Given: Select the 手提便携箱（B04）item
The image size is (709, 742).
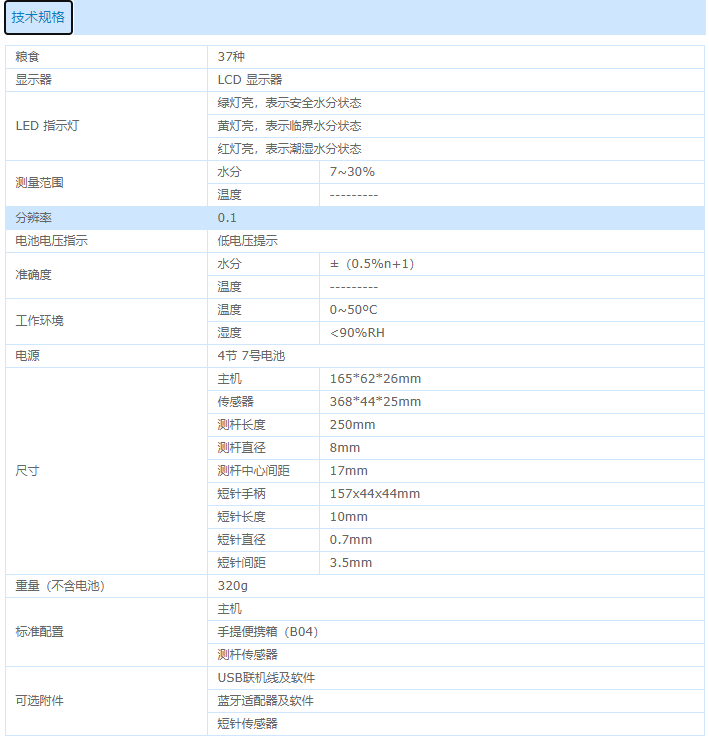Looking at the screenshot, I should [267, 632].
